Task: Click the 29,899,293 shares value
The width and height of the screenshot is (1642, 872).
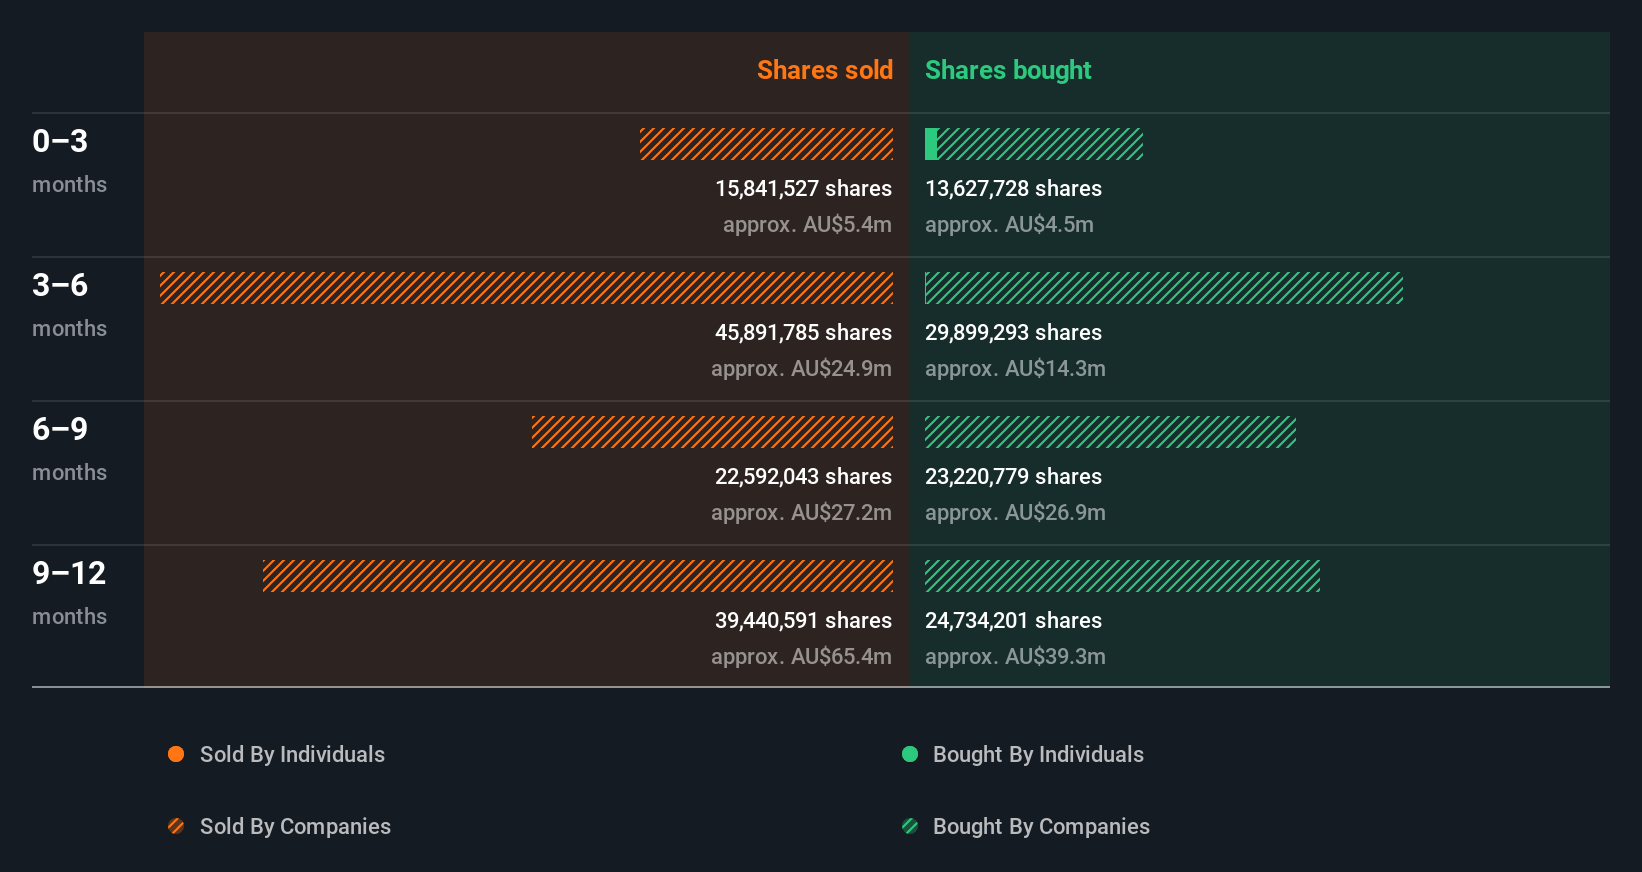Action: click(x=1013, y=332)
